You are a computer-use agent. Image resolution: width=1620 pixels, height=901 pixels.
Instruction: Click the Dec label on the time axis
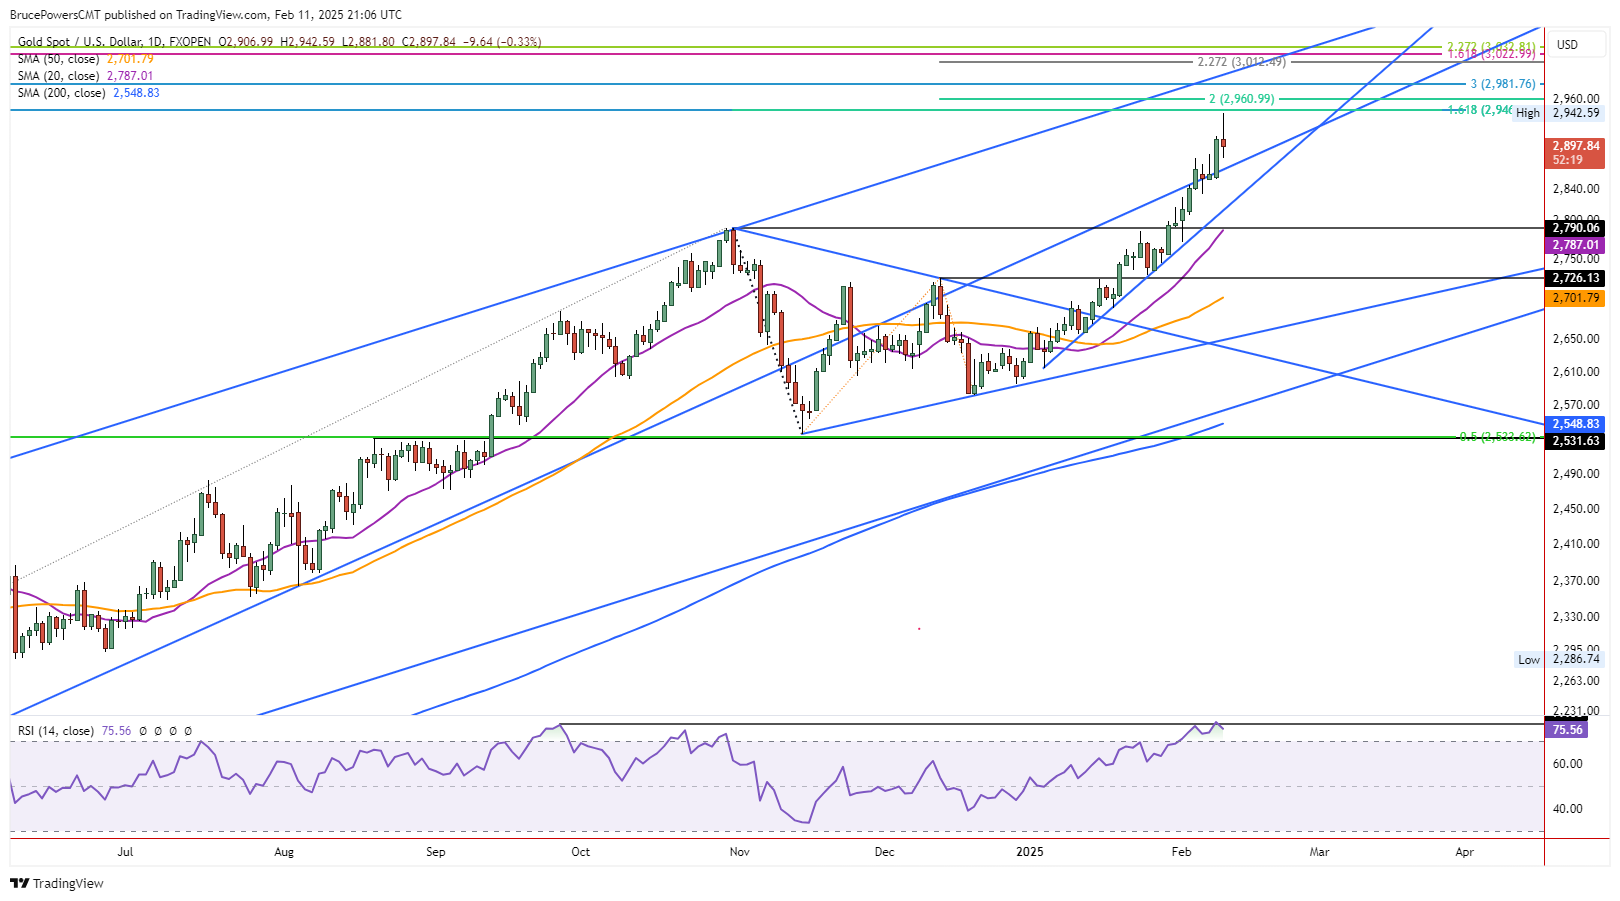click(884, 852)
